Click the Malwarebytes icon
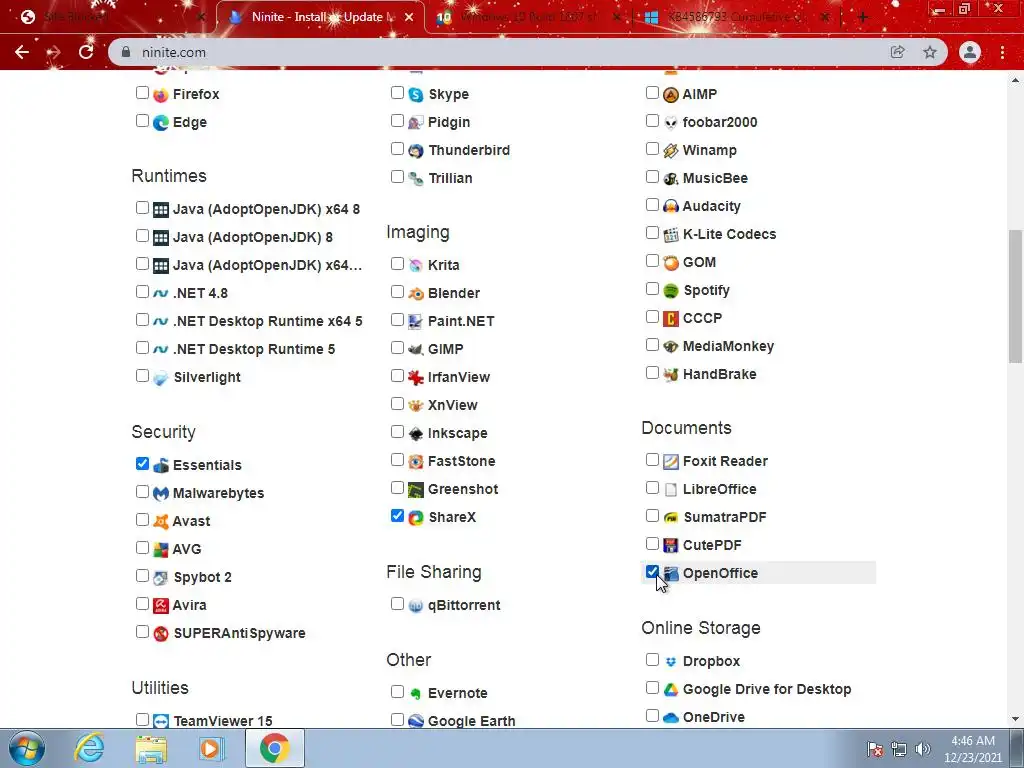The height and width of the screenshot is (768, 1024). [x=161, y=494]
